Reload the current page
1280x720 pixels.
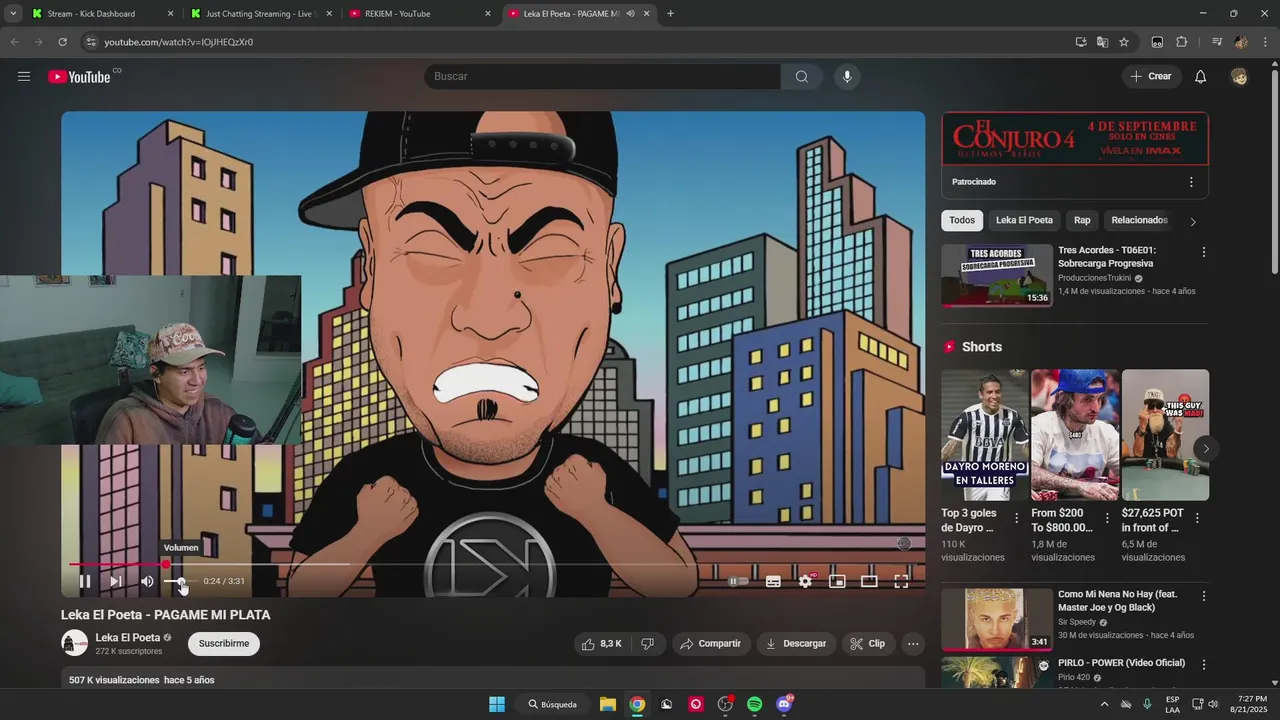coord(62,42)
